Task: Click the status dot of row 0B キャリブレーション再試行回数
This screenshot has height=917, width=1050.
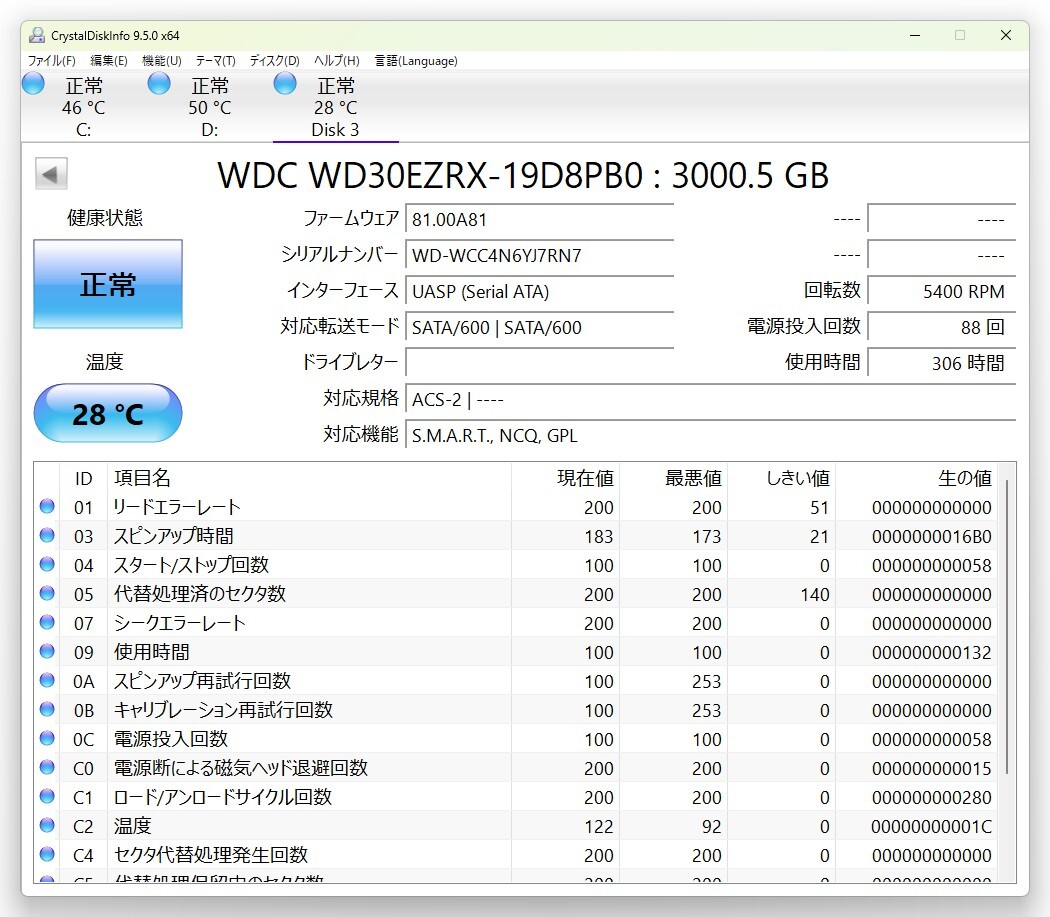Action: [47, 709]
